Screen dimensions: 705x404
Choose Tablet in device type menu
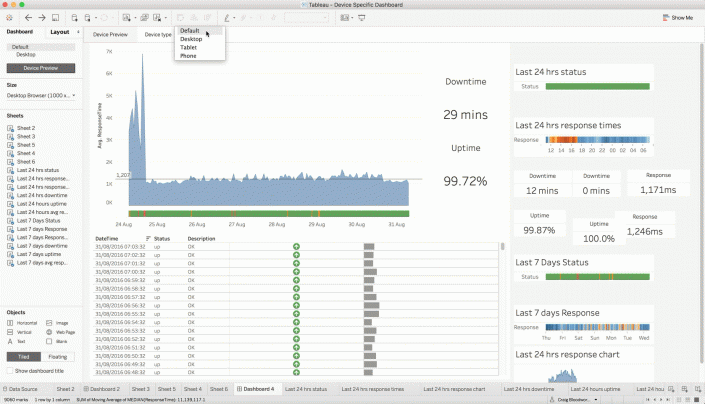pyautogui.click(x=200, y=47)
